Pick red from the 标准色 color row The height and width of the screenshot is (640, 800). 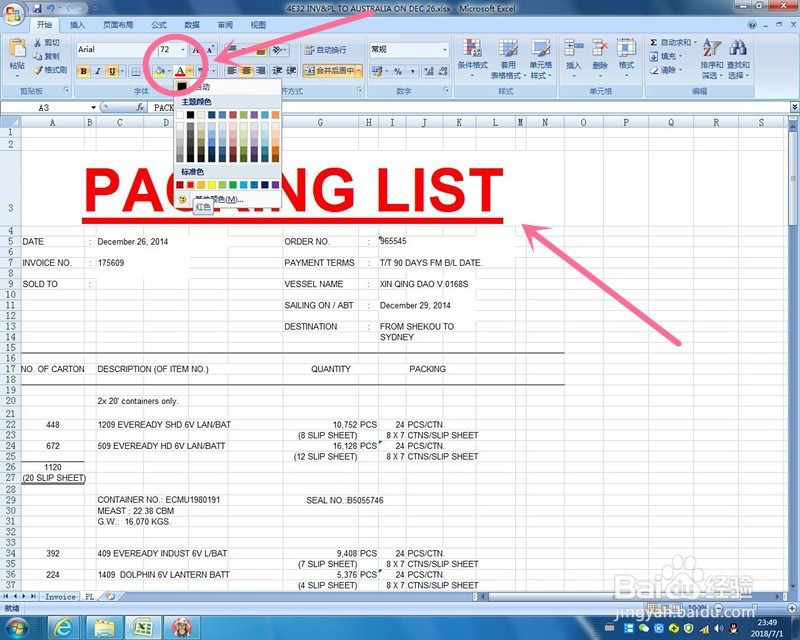coord(189,184)
